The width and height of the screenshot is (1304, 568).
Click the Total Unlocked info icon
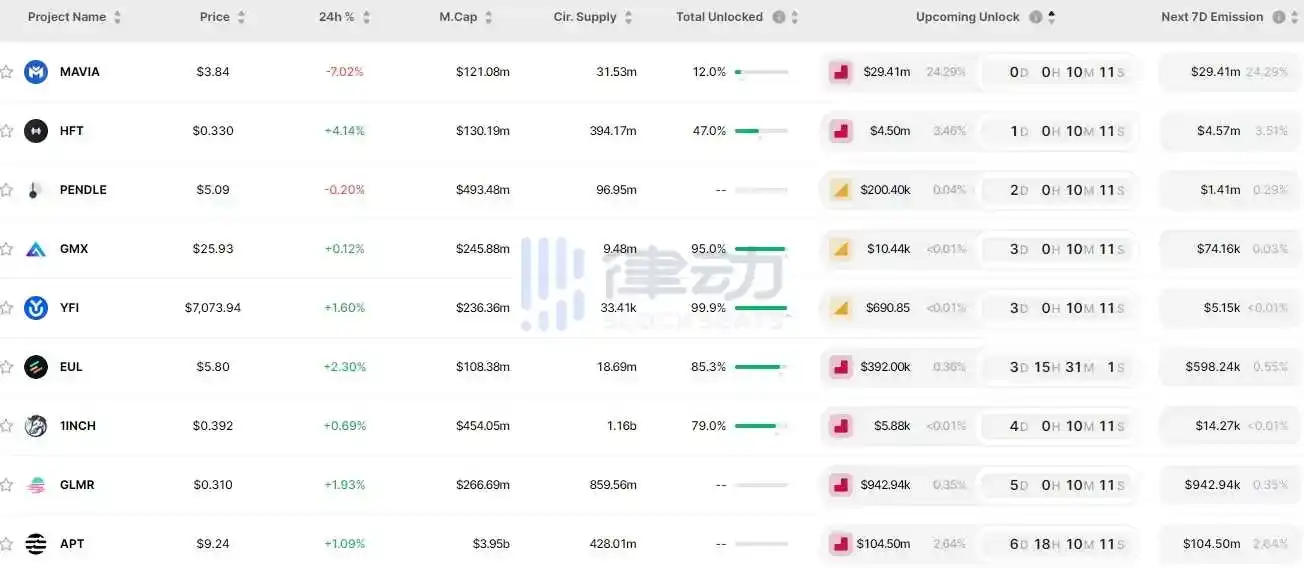[779, 17]
